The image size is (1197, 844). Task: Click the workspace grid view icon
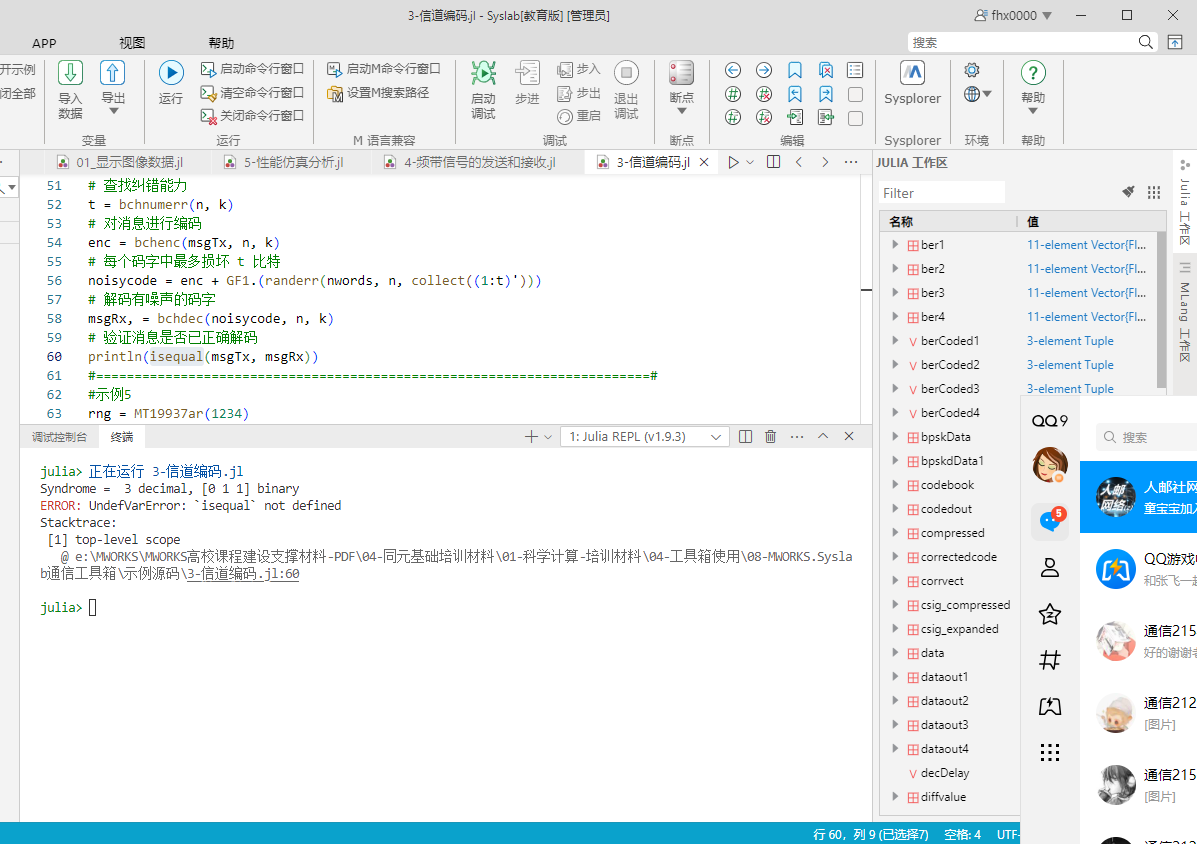1153,192
